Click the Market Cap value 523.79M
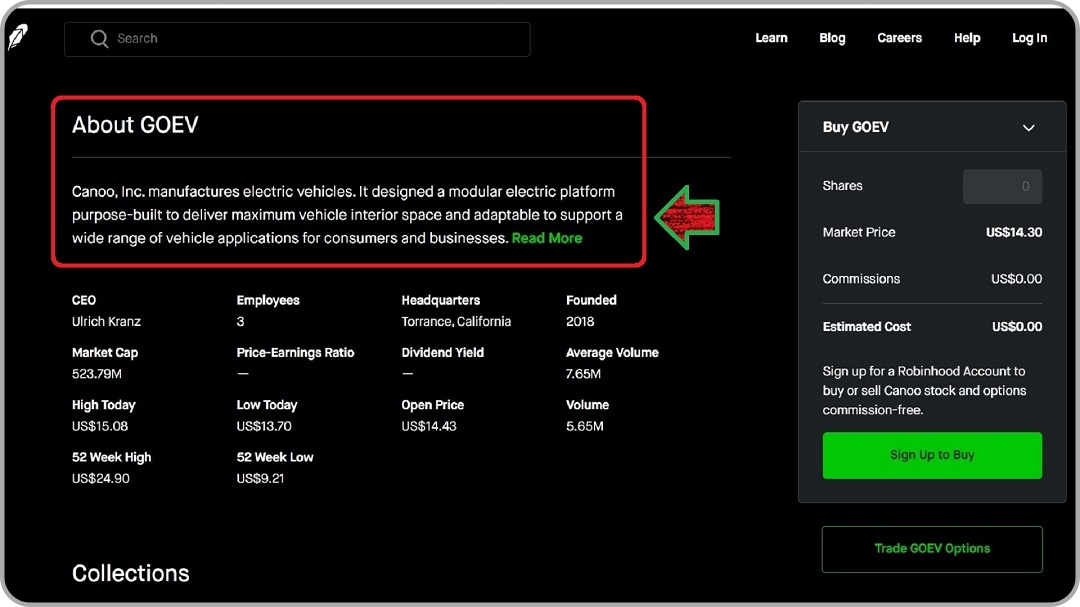1080x607 pixels. [x=96, y=374]
